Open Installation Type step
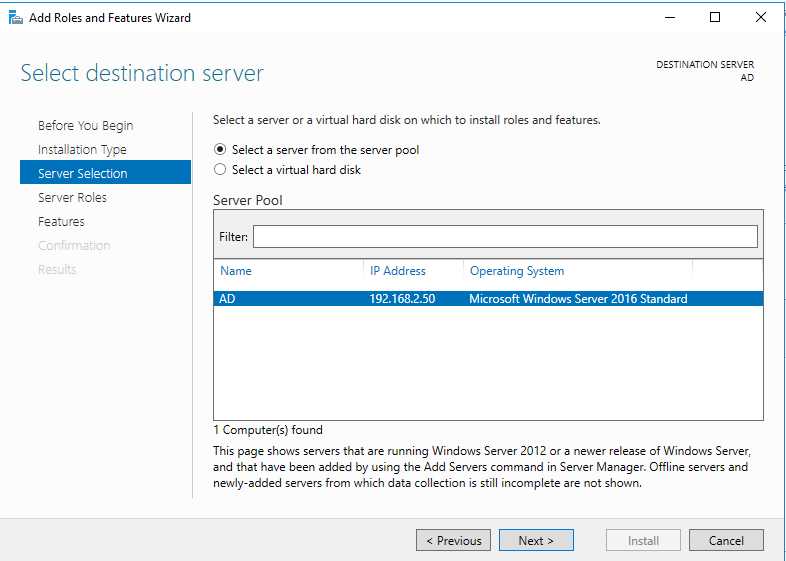The width and height of the screenshot is (786, 561). pyautogui.click(x=82, y=149)
